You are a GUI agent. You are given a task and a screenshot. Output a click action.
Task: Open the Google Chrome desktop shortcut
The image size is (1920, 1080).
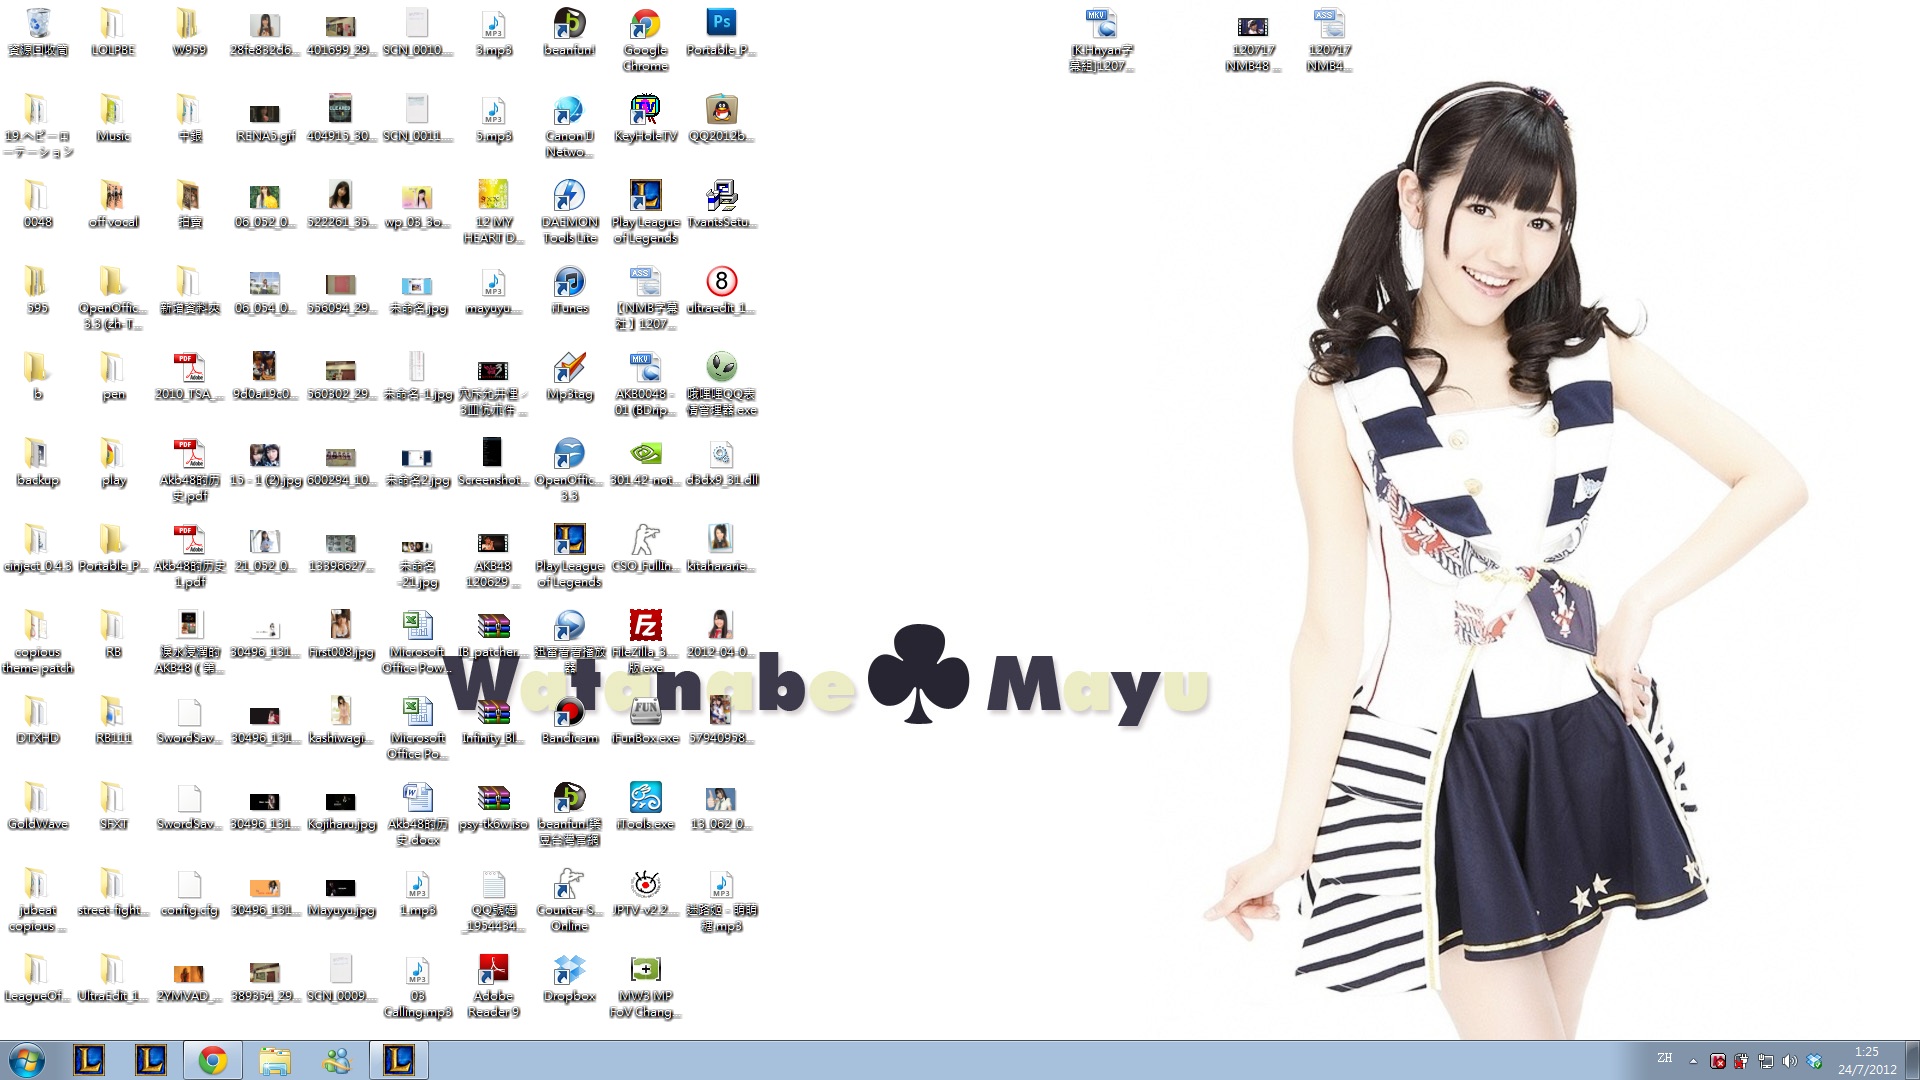click(x=645, y=25)
